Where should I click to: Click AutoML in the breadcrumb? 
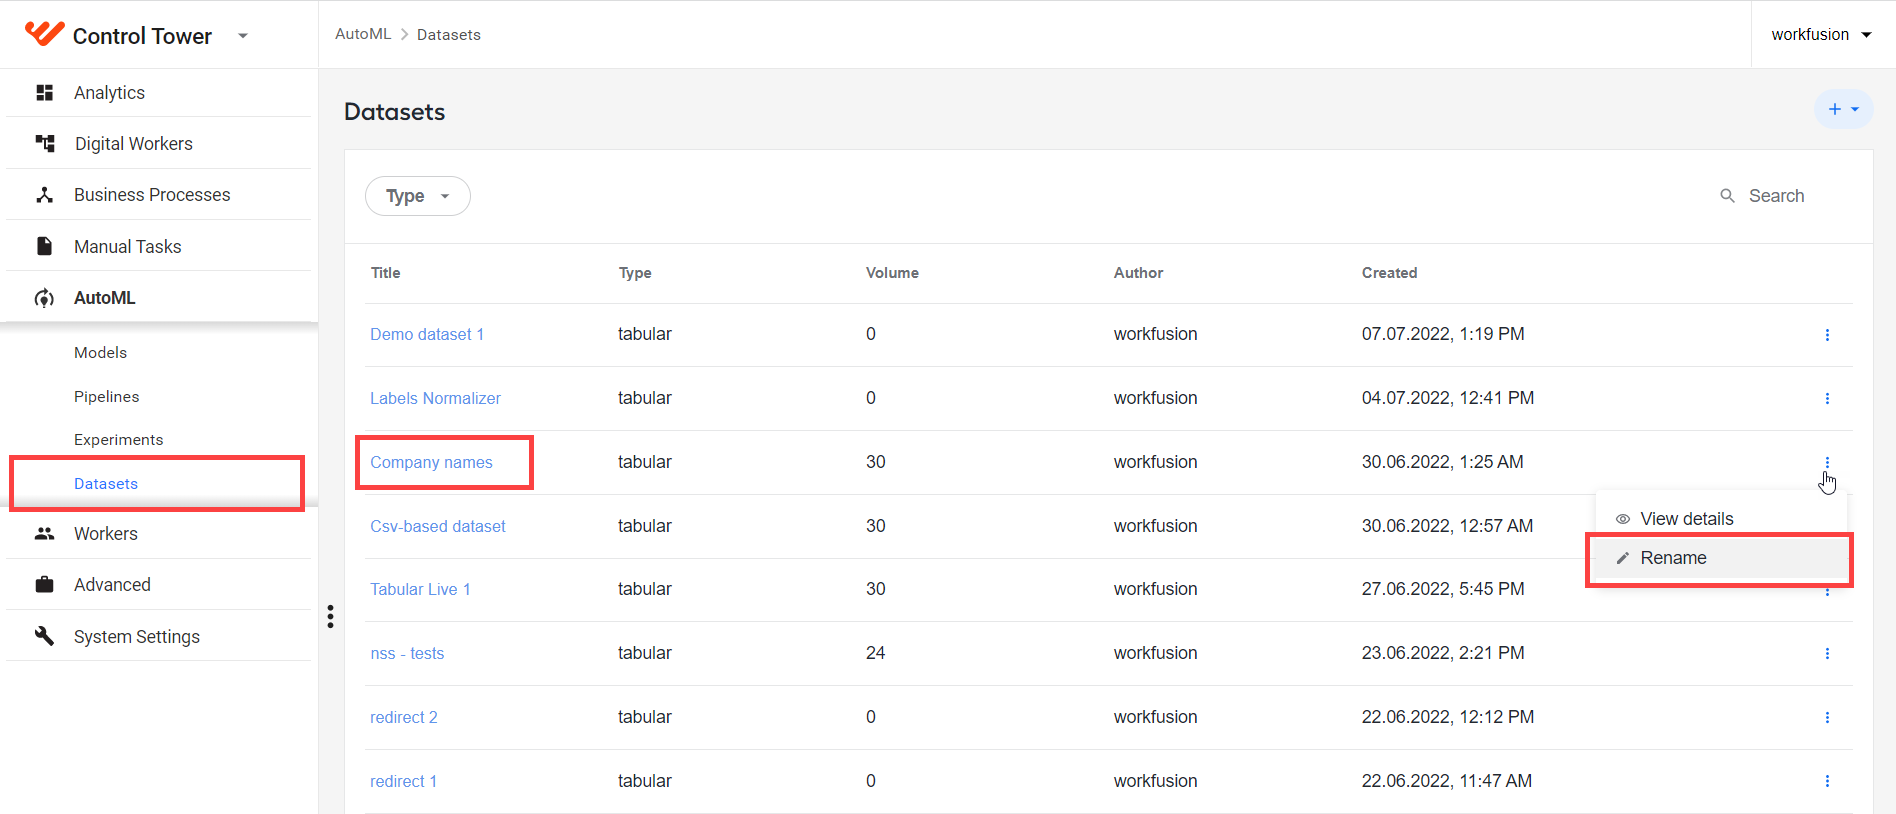click(x=363, y=34)
